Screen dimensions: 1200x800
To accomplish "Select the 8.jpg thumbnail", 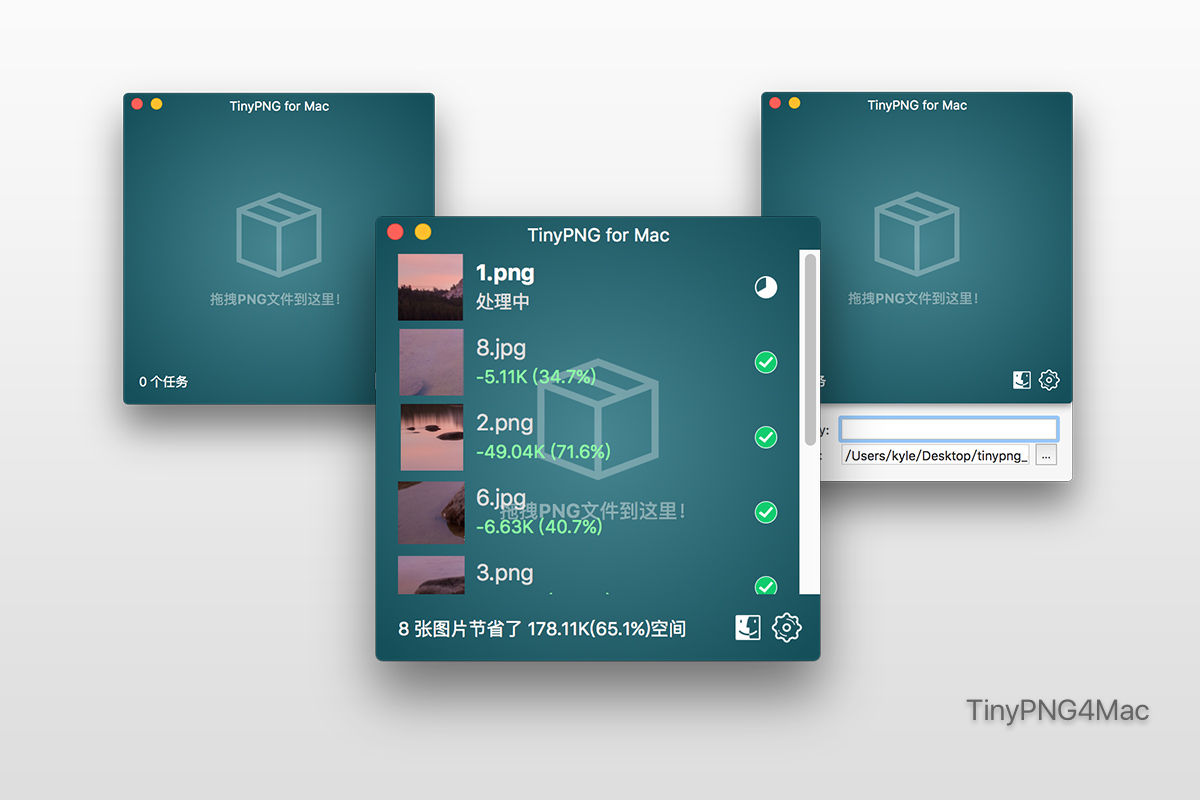I will pos(431,362).
